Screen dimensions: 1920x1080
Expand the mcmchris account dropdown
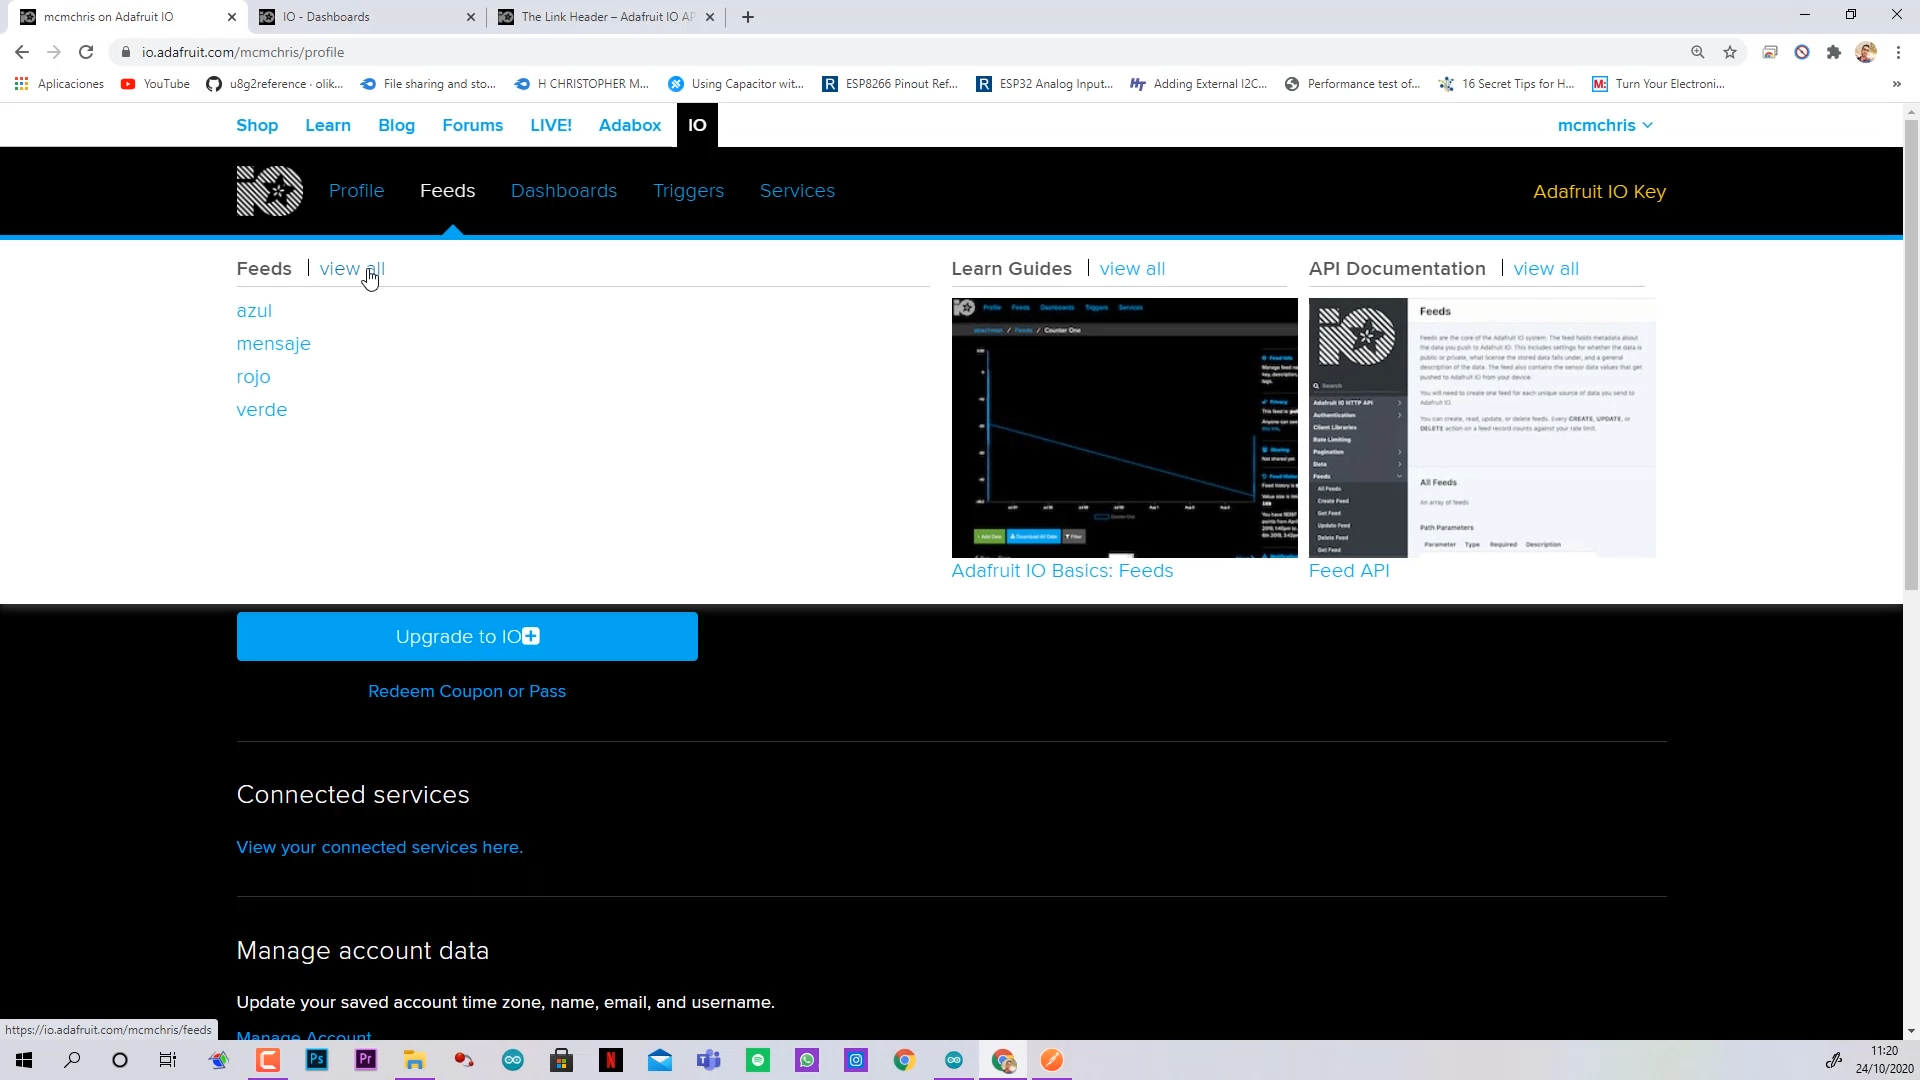click(1605, 125)
